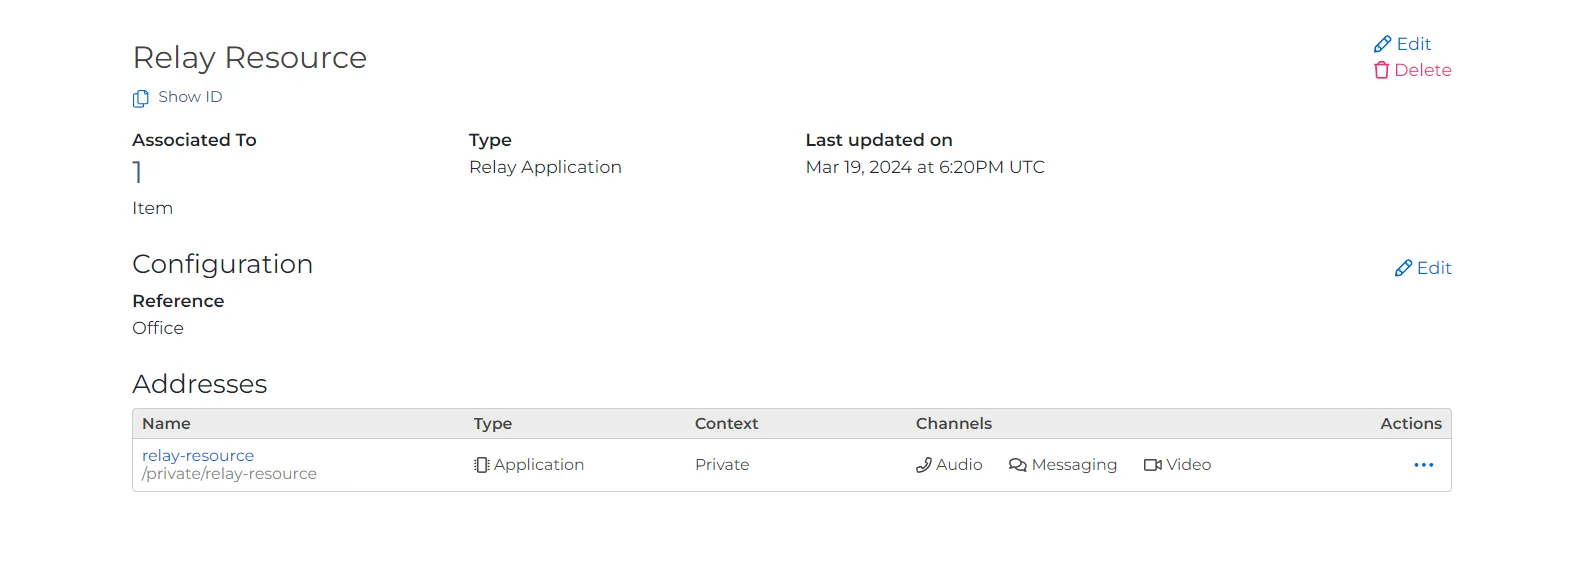Click the Video channel camera icon
The width and height of the screenshot is (1585, 575).
coord(1152,465)
